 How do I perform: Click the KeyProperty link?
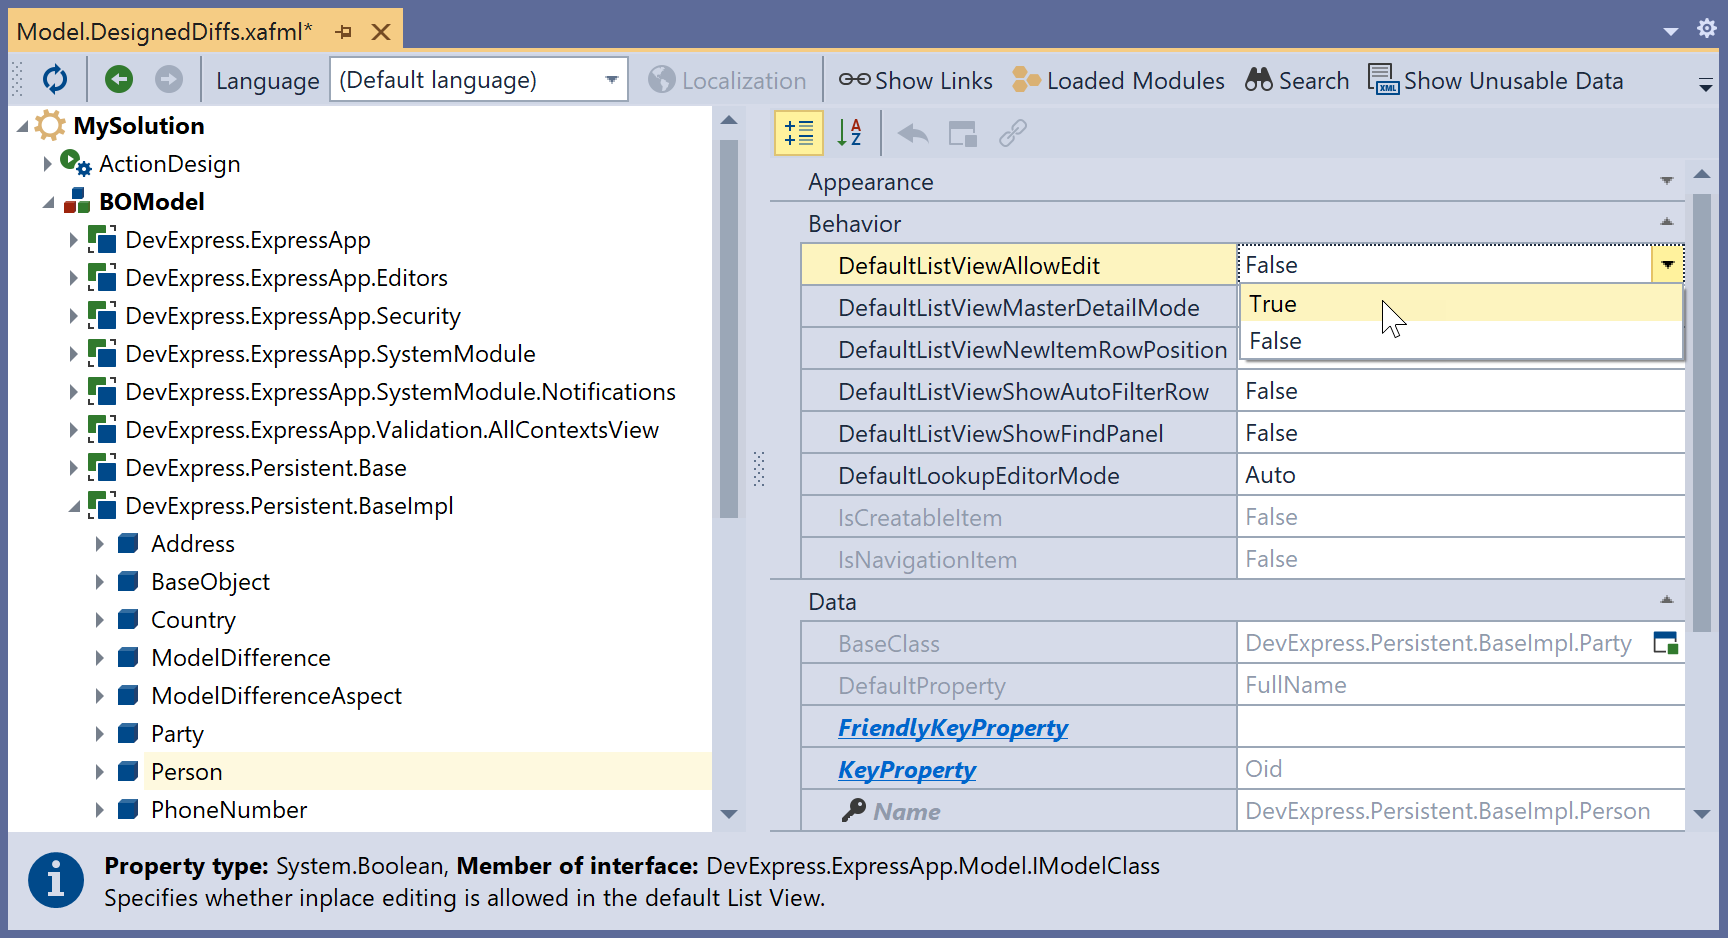[x=906, y=770]
